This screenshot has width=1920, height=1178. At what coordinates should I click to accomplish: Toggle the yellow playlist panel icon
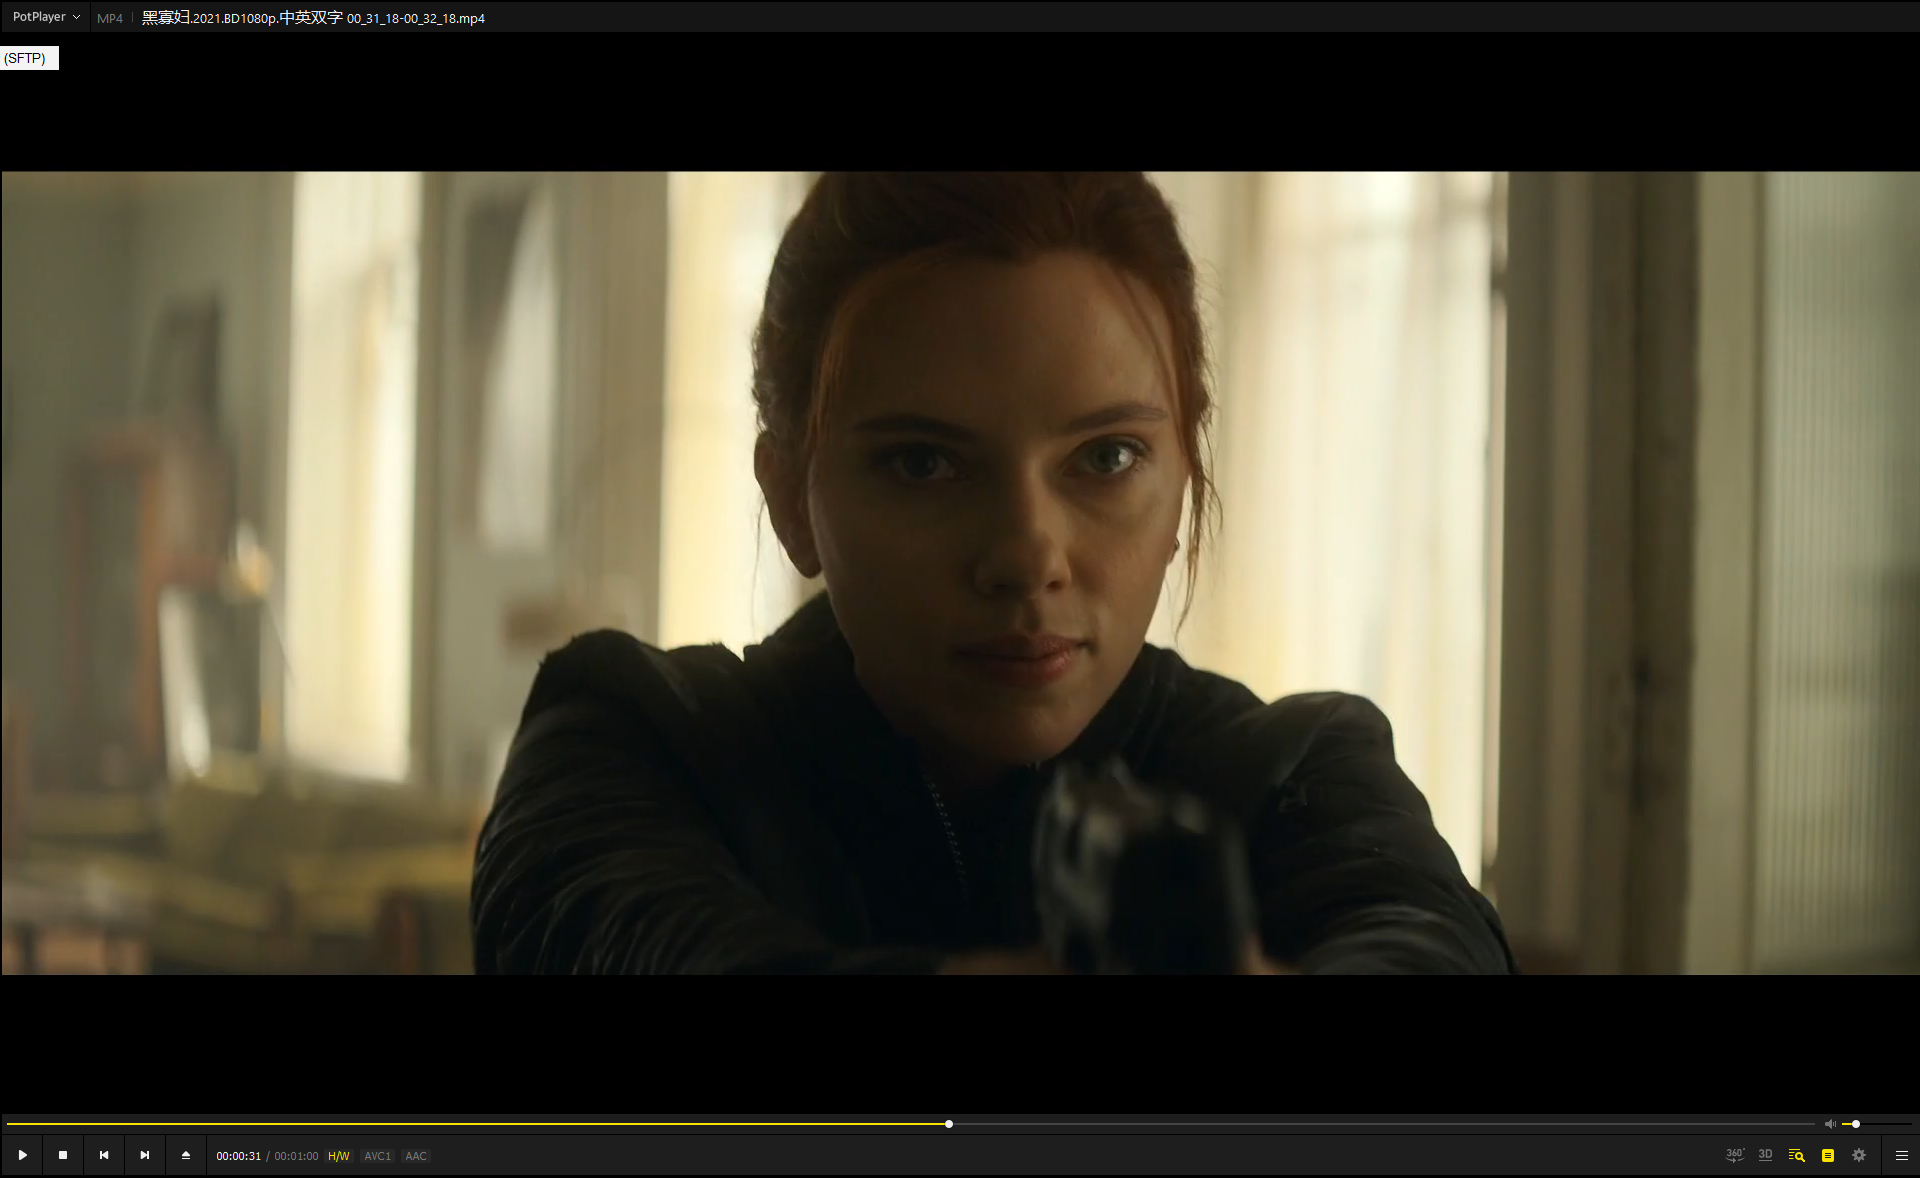pos(1828,1155)
